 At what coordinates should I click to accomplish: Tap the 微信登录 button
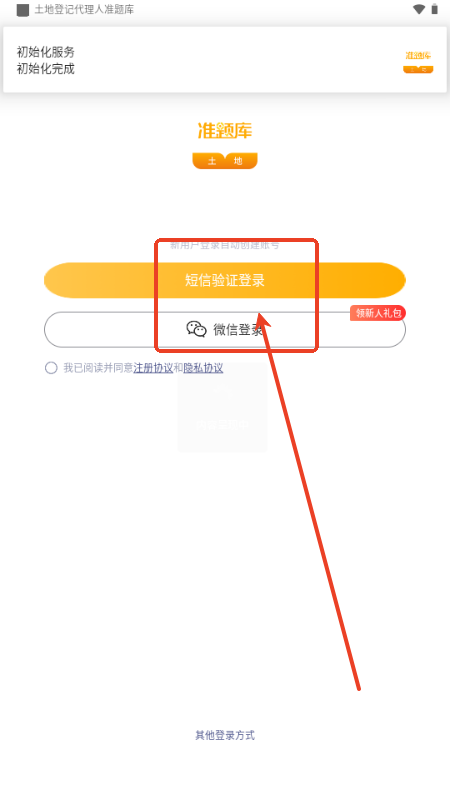click(224, 330)
